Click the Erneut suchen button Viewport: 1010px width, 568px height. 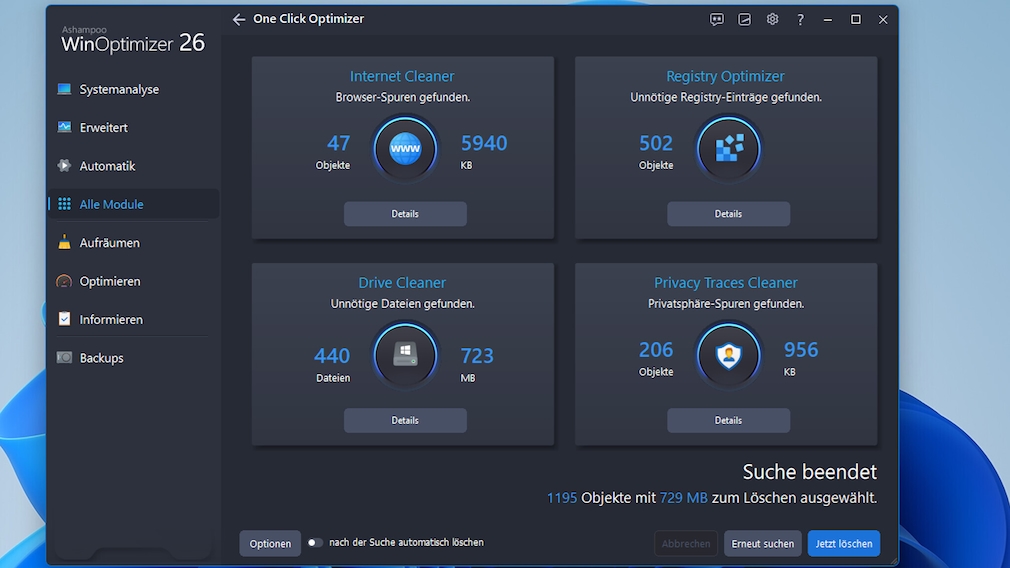pos(762,544)
